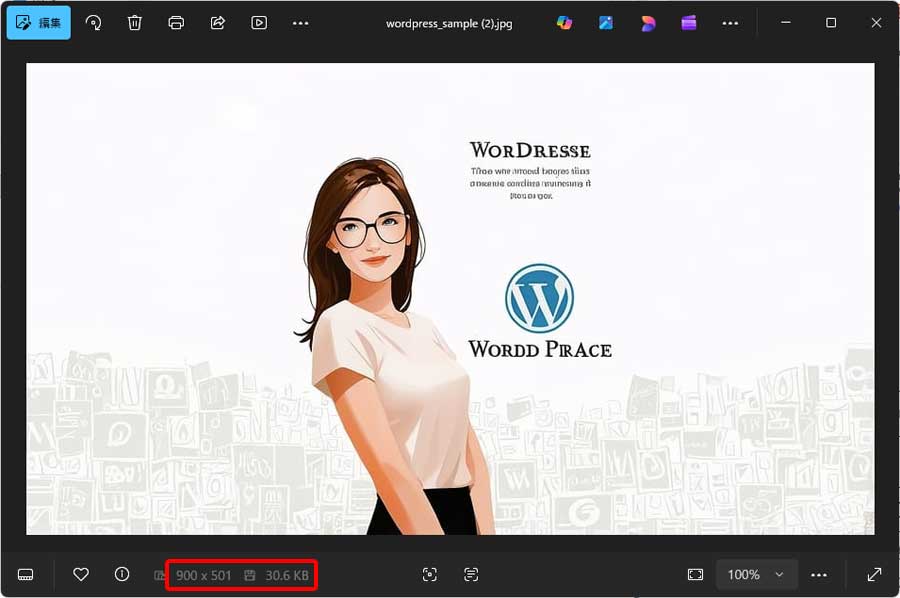The image size is (900, 598).
Task: Delete the photo using the trash icon
Action: point(135,22)
